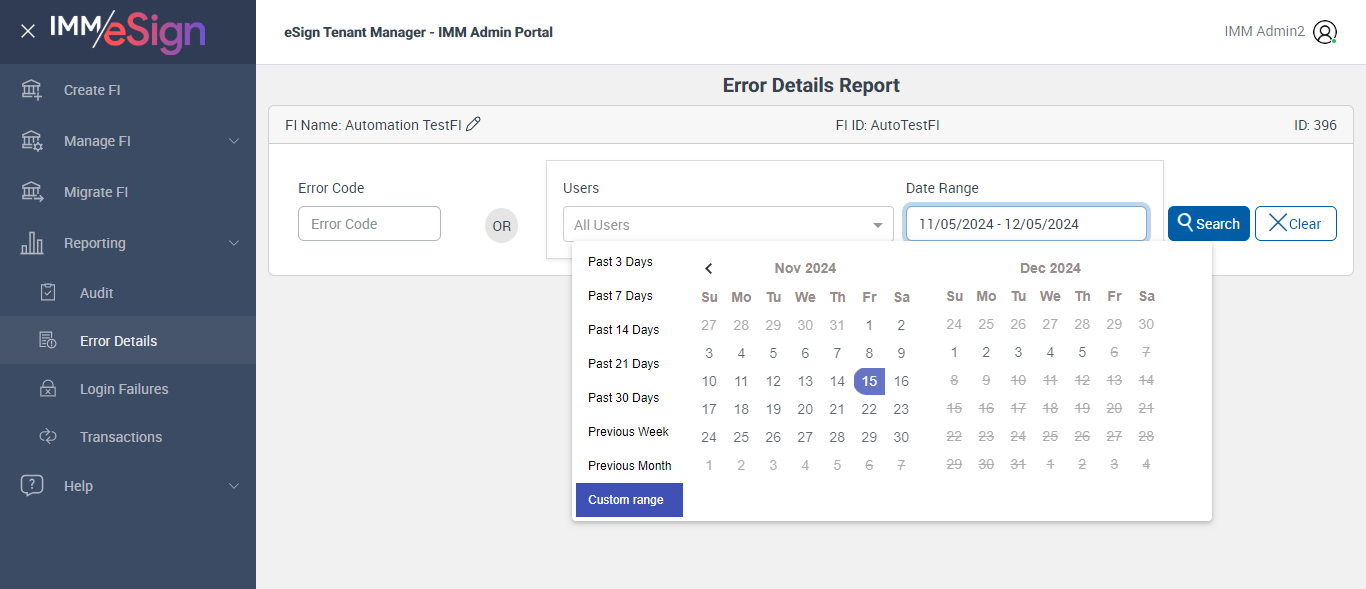Click the Create FI bank icon
This screenshot has width=1366, height=589.
pos(32,90)
